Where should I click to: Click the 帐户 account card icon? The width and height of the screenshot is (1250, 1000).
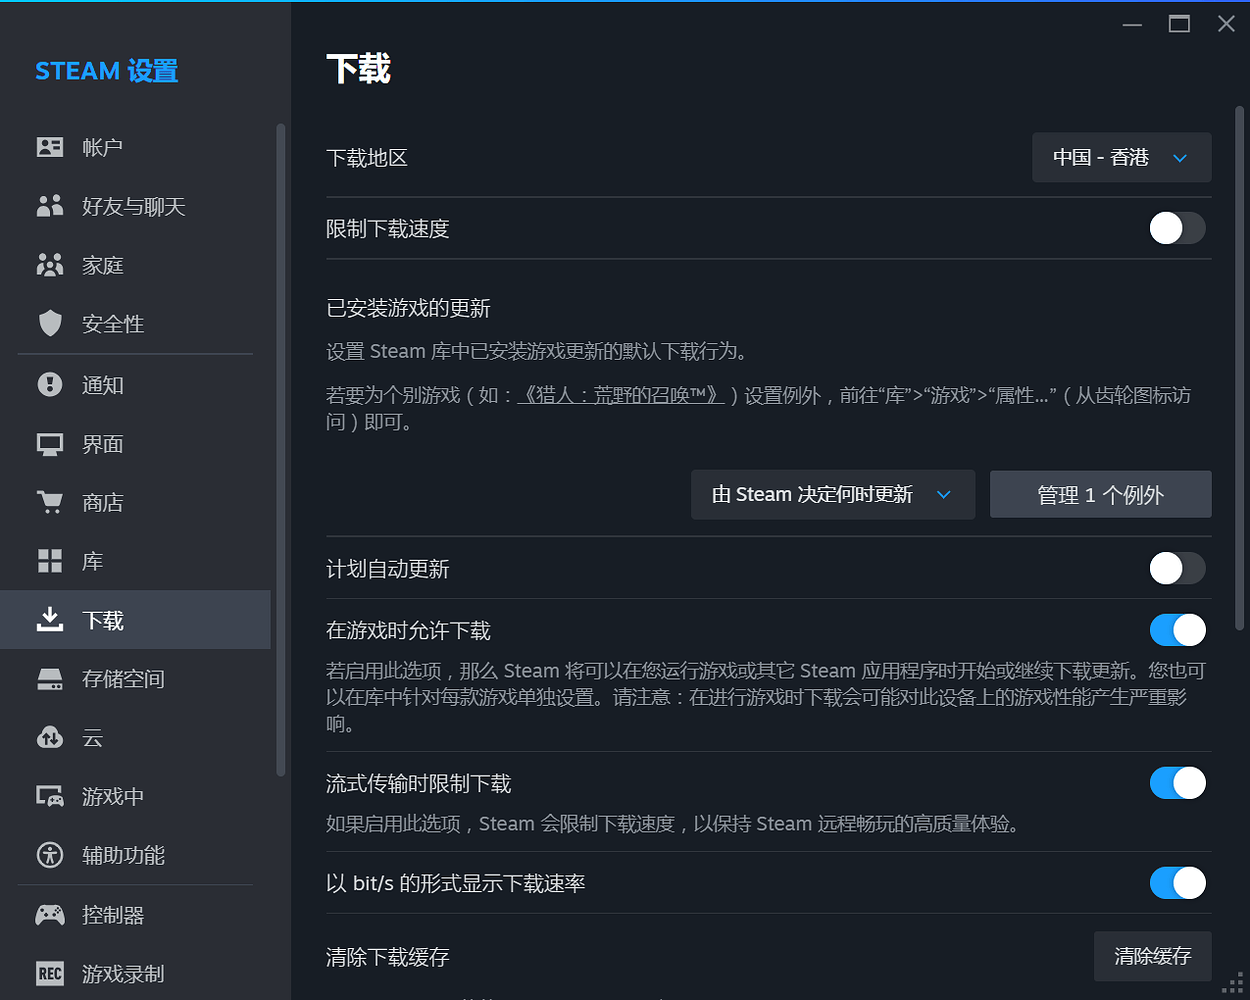(50, 147)
